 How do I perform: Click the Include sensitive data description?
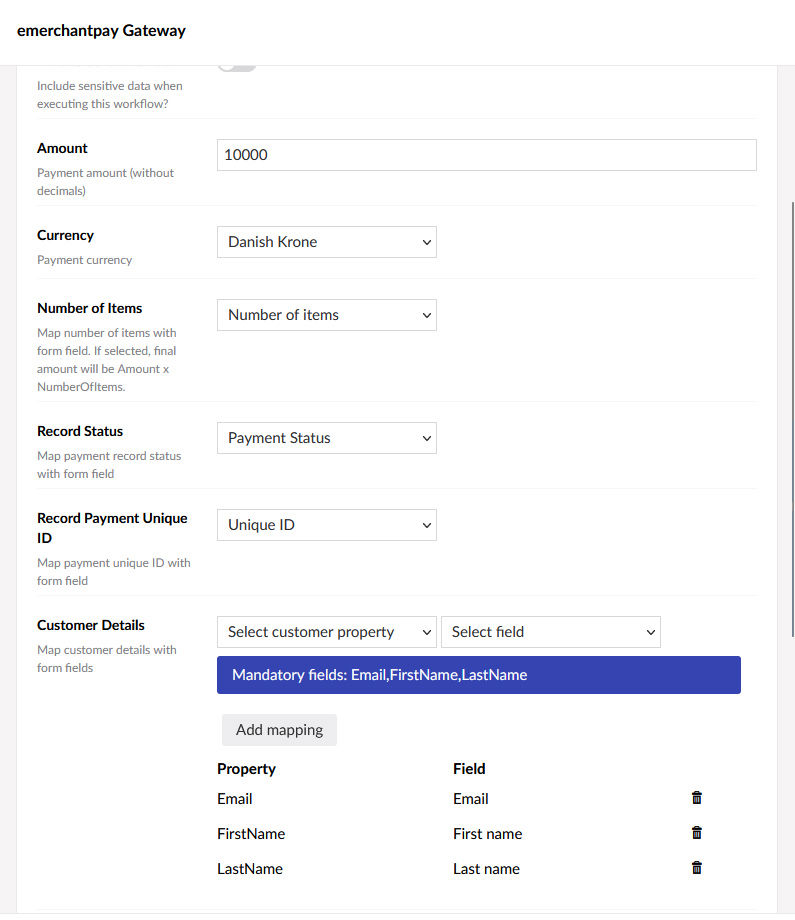(110, 94)
